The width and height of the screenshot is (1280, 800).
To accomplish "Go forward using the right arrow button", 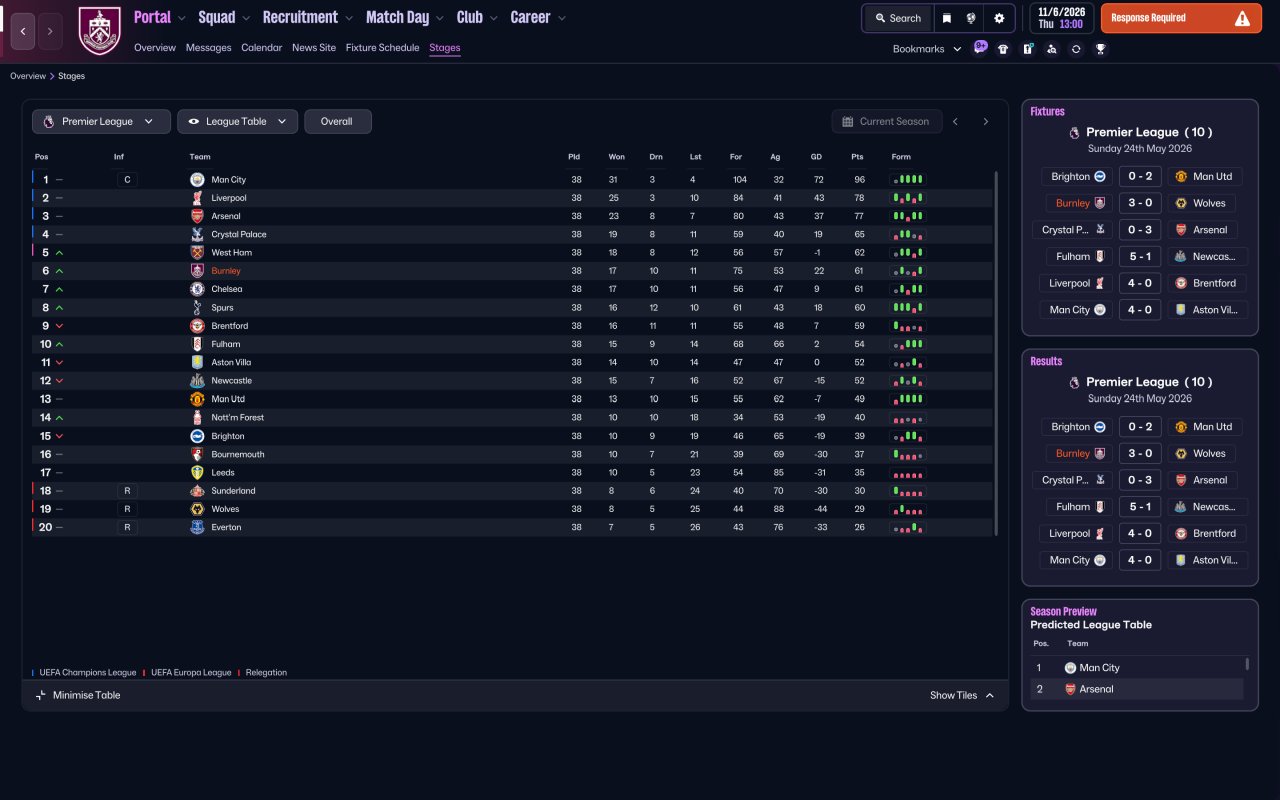I will 50,31.
